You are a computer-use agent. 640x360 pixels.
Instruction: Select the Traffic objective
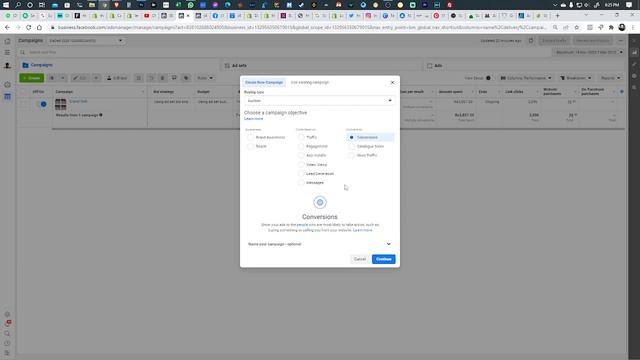pyautogui.click(x=308, y=138)
